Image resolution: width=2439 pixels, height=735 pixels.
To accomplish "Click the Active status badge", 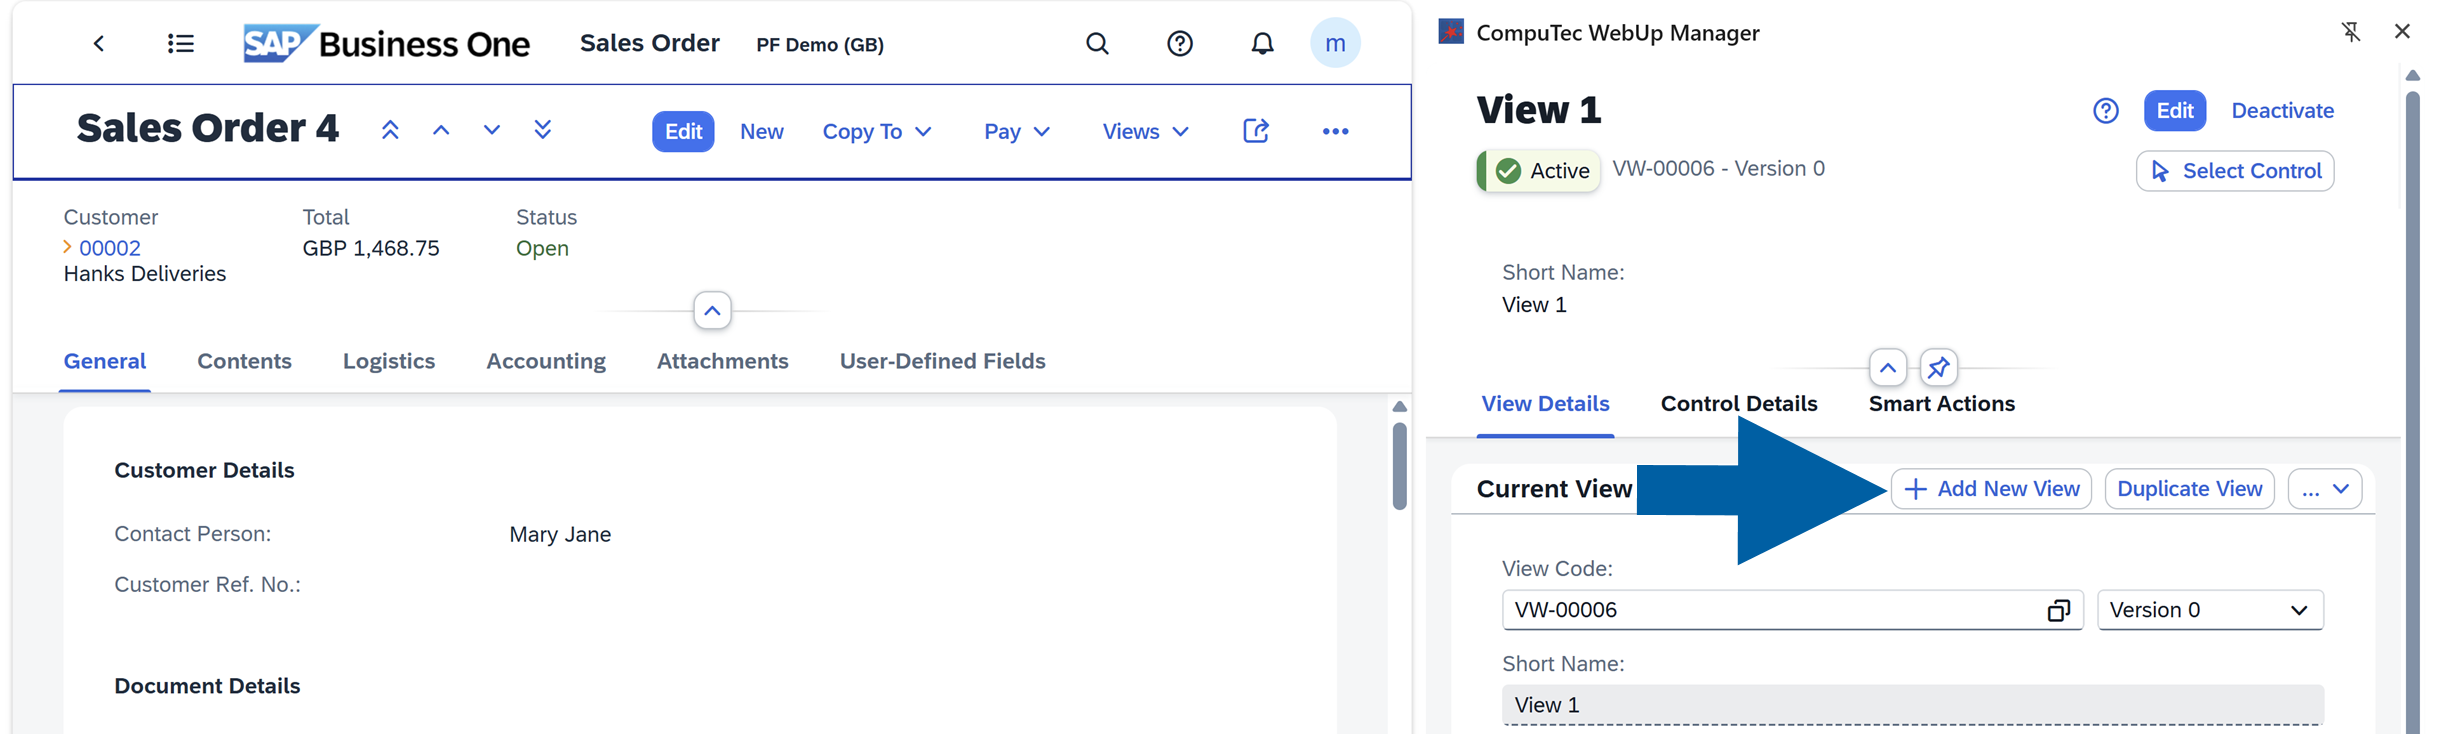I will pos(1538,171).
